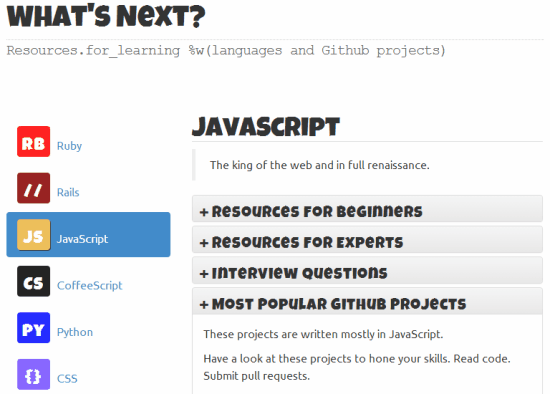Expand Resources for Experts section
The height and width of the screenshot is (394, 550).
pyautogui.click(x=367, y=240)
